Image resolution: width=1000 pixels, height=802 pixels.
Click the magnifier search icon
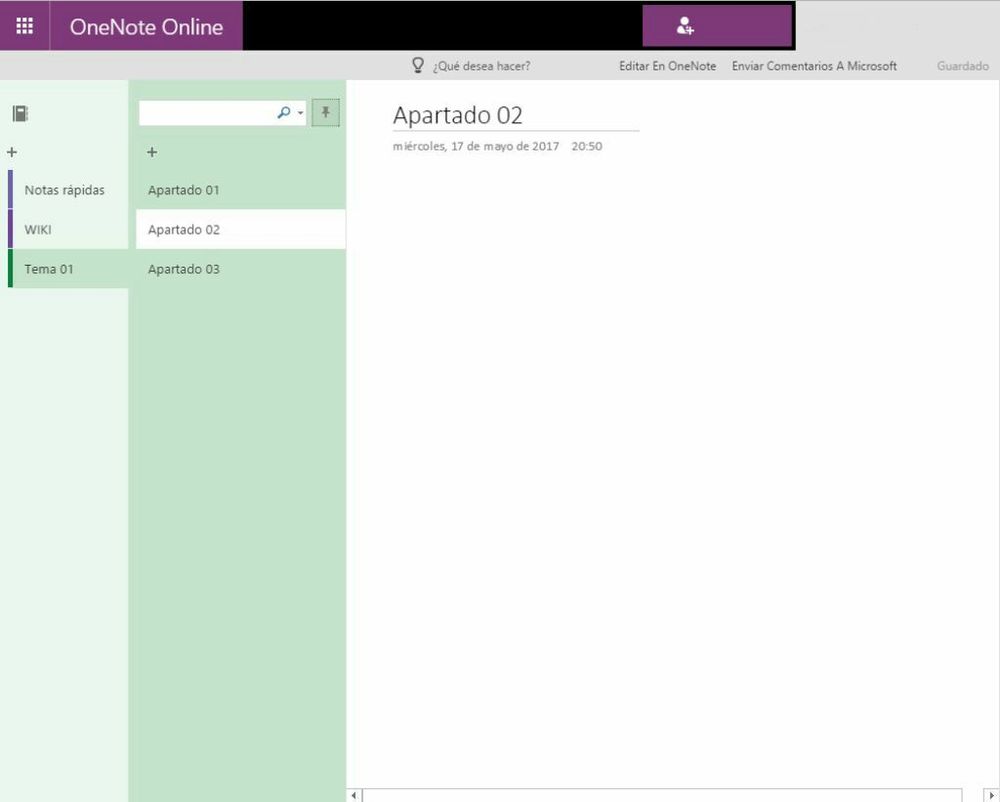point(284,113)
